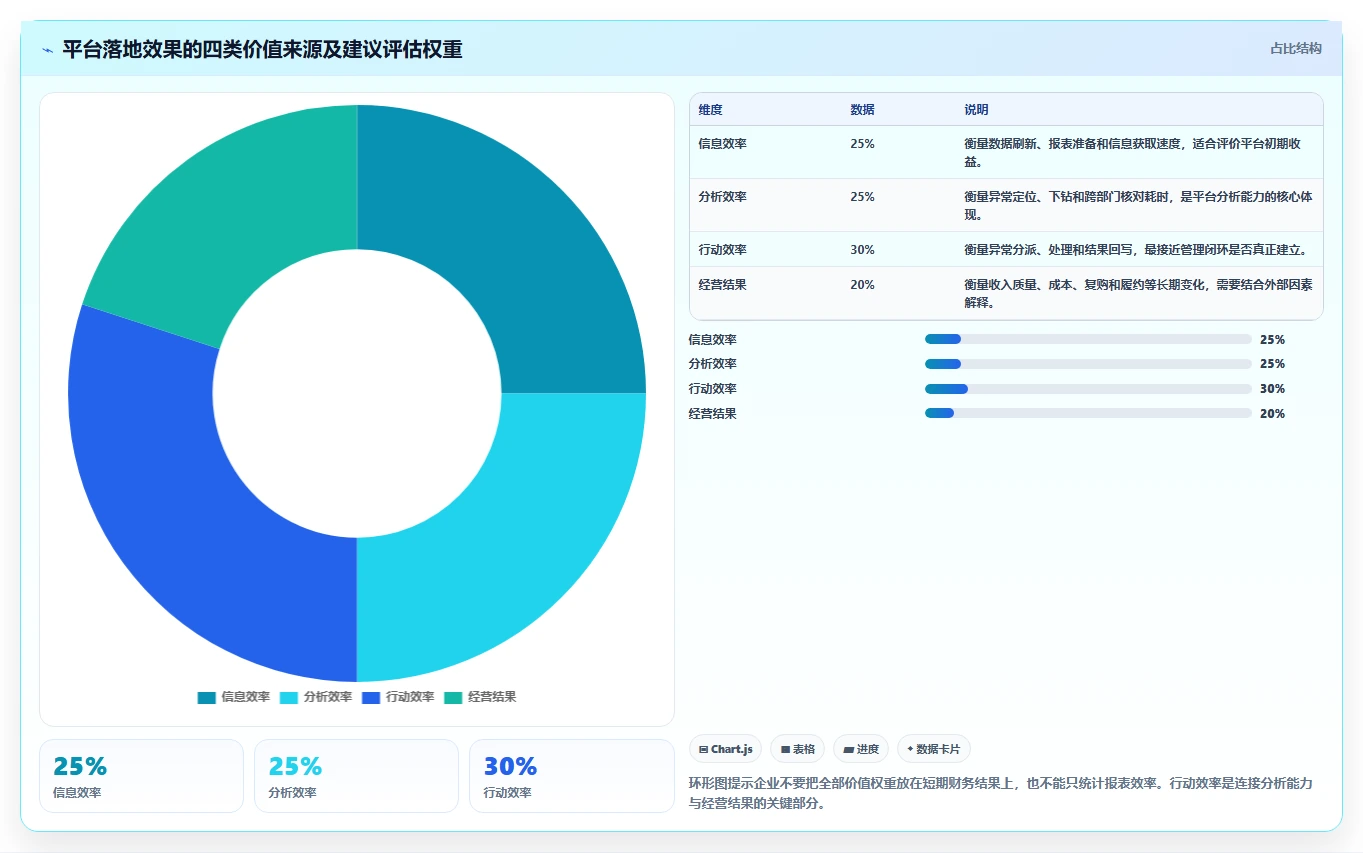Open the 25% 信息效率 stat card
Screen dimensions: 1363x853
[141, 776]
